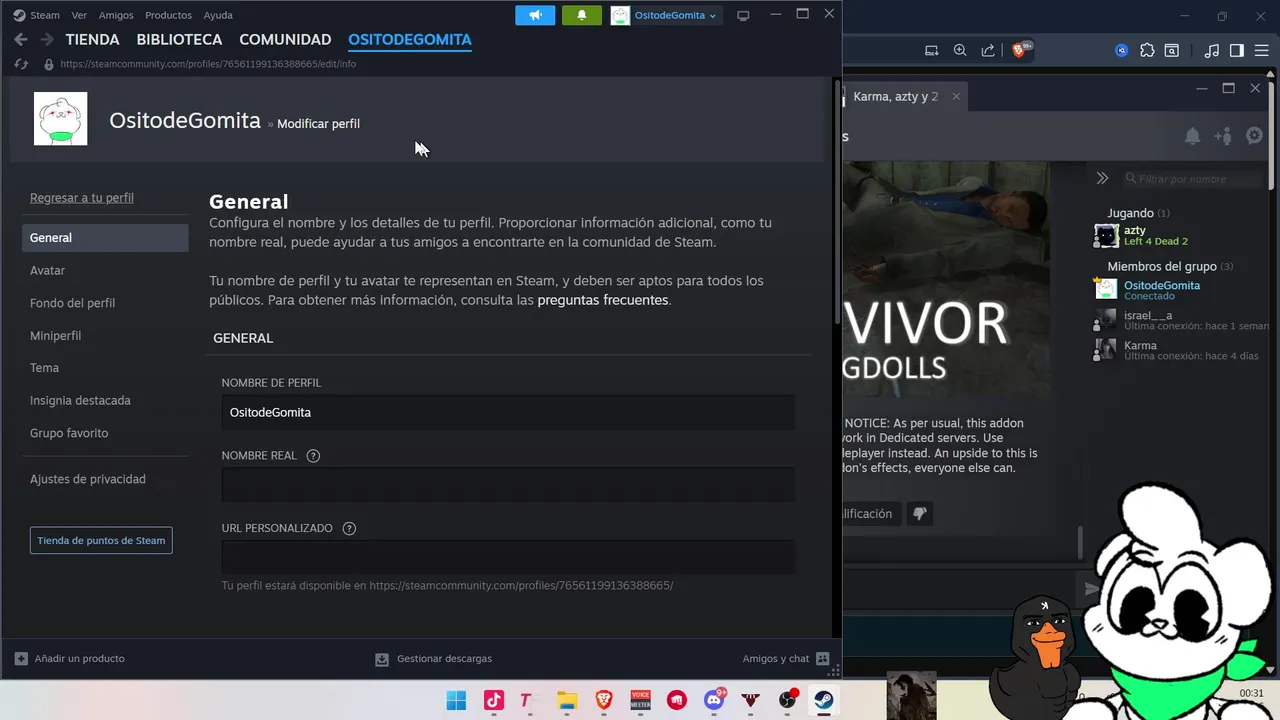Open Steam notifications bell
This screenshot has height=720, width=1280.
click(582, 15)
